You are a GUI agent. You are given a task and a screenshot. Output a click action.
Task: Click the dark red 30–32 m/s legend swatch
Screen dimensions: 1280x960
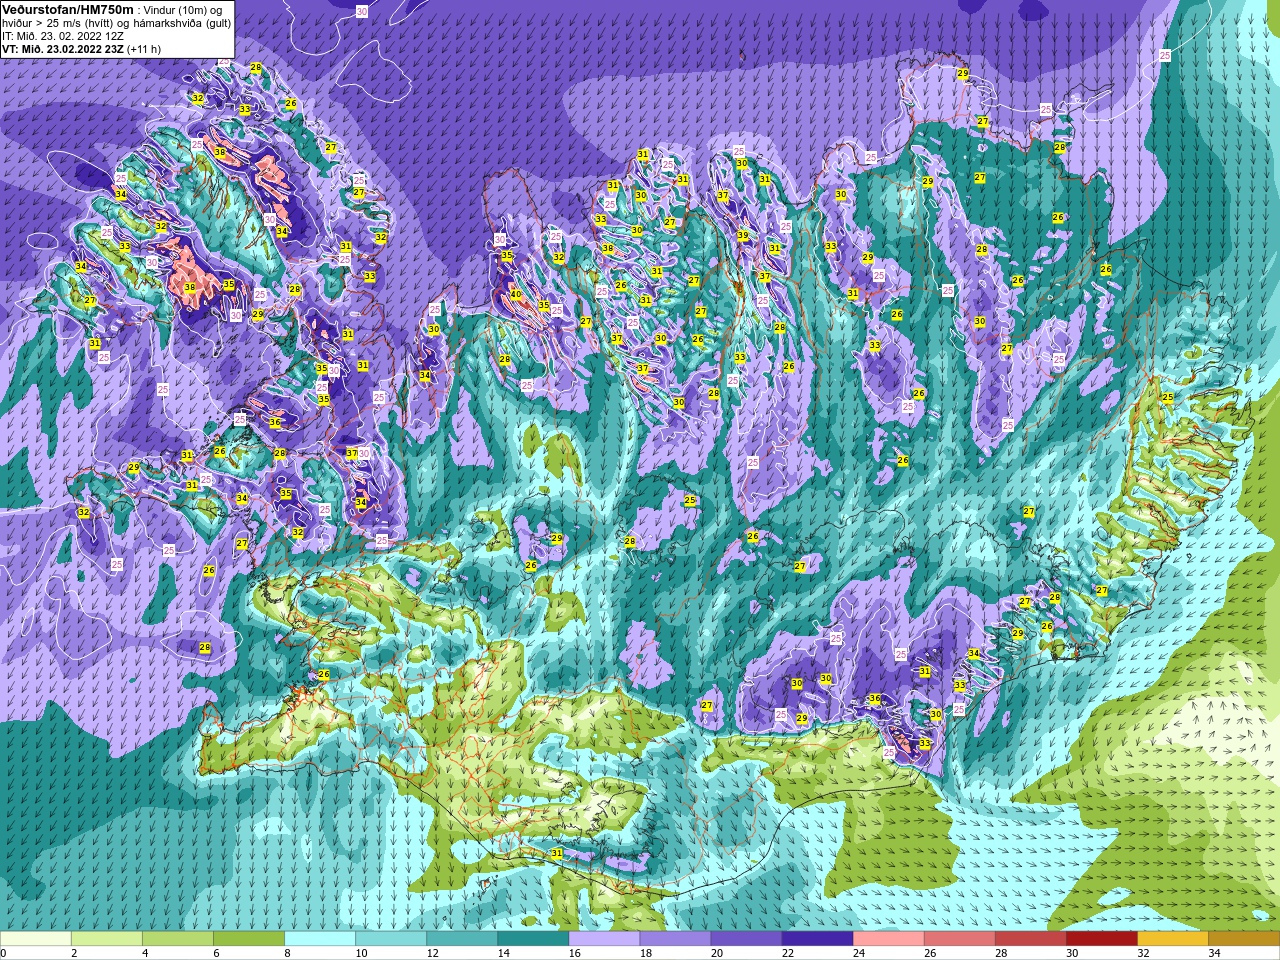click(x=1101, y=939)
